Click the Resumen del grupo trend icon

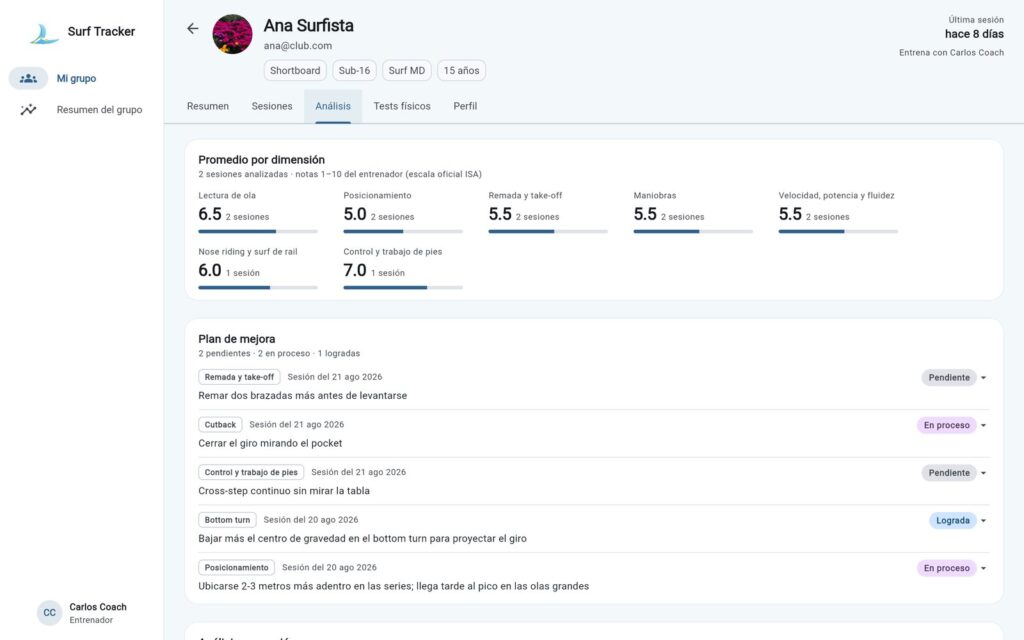pos(28,110)
